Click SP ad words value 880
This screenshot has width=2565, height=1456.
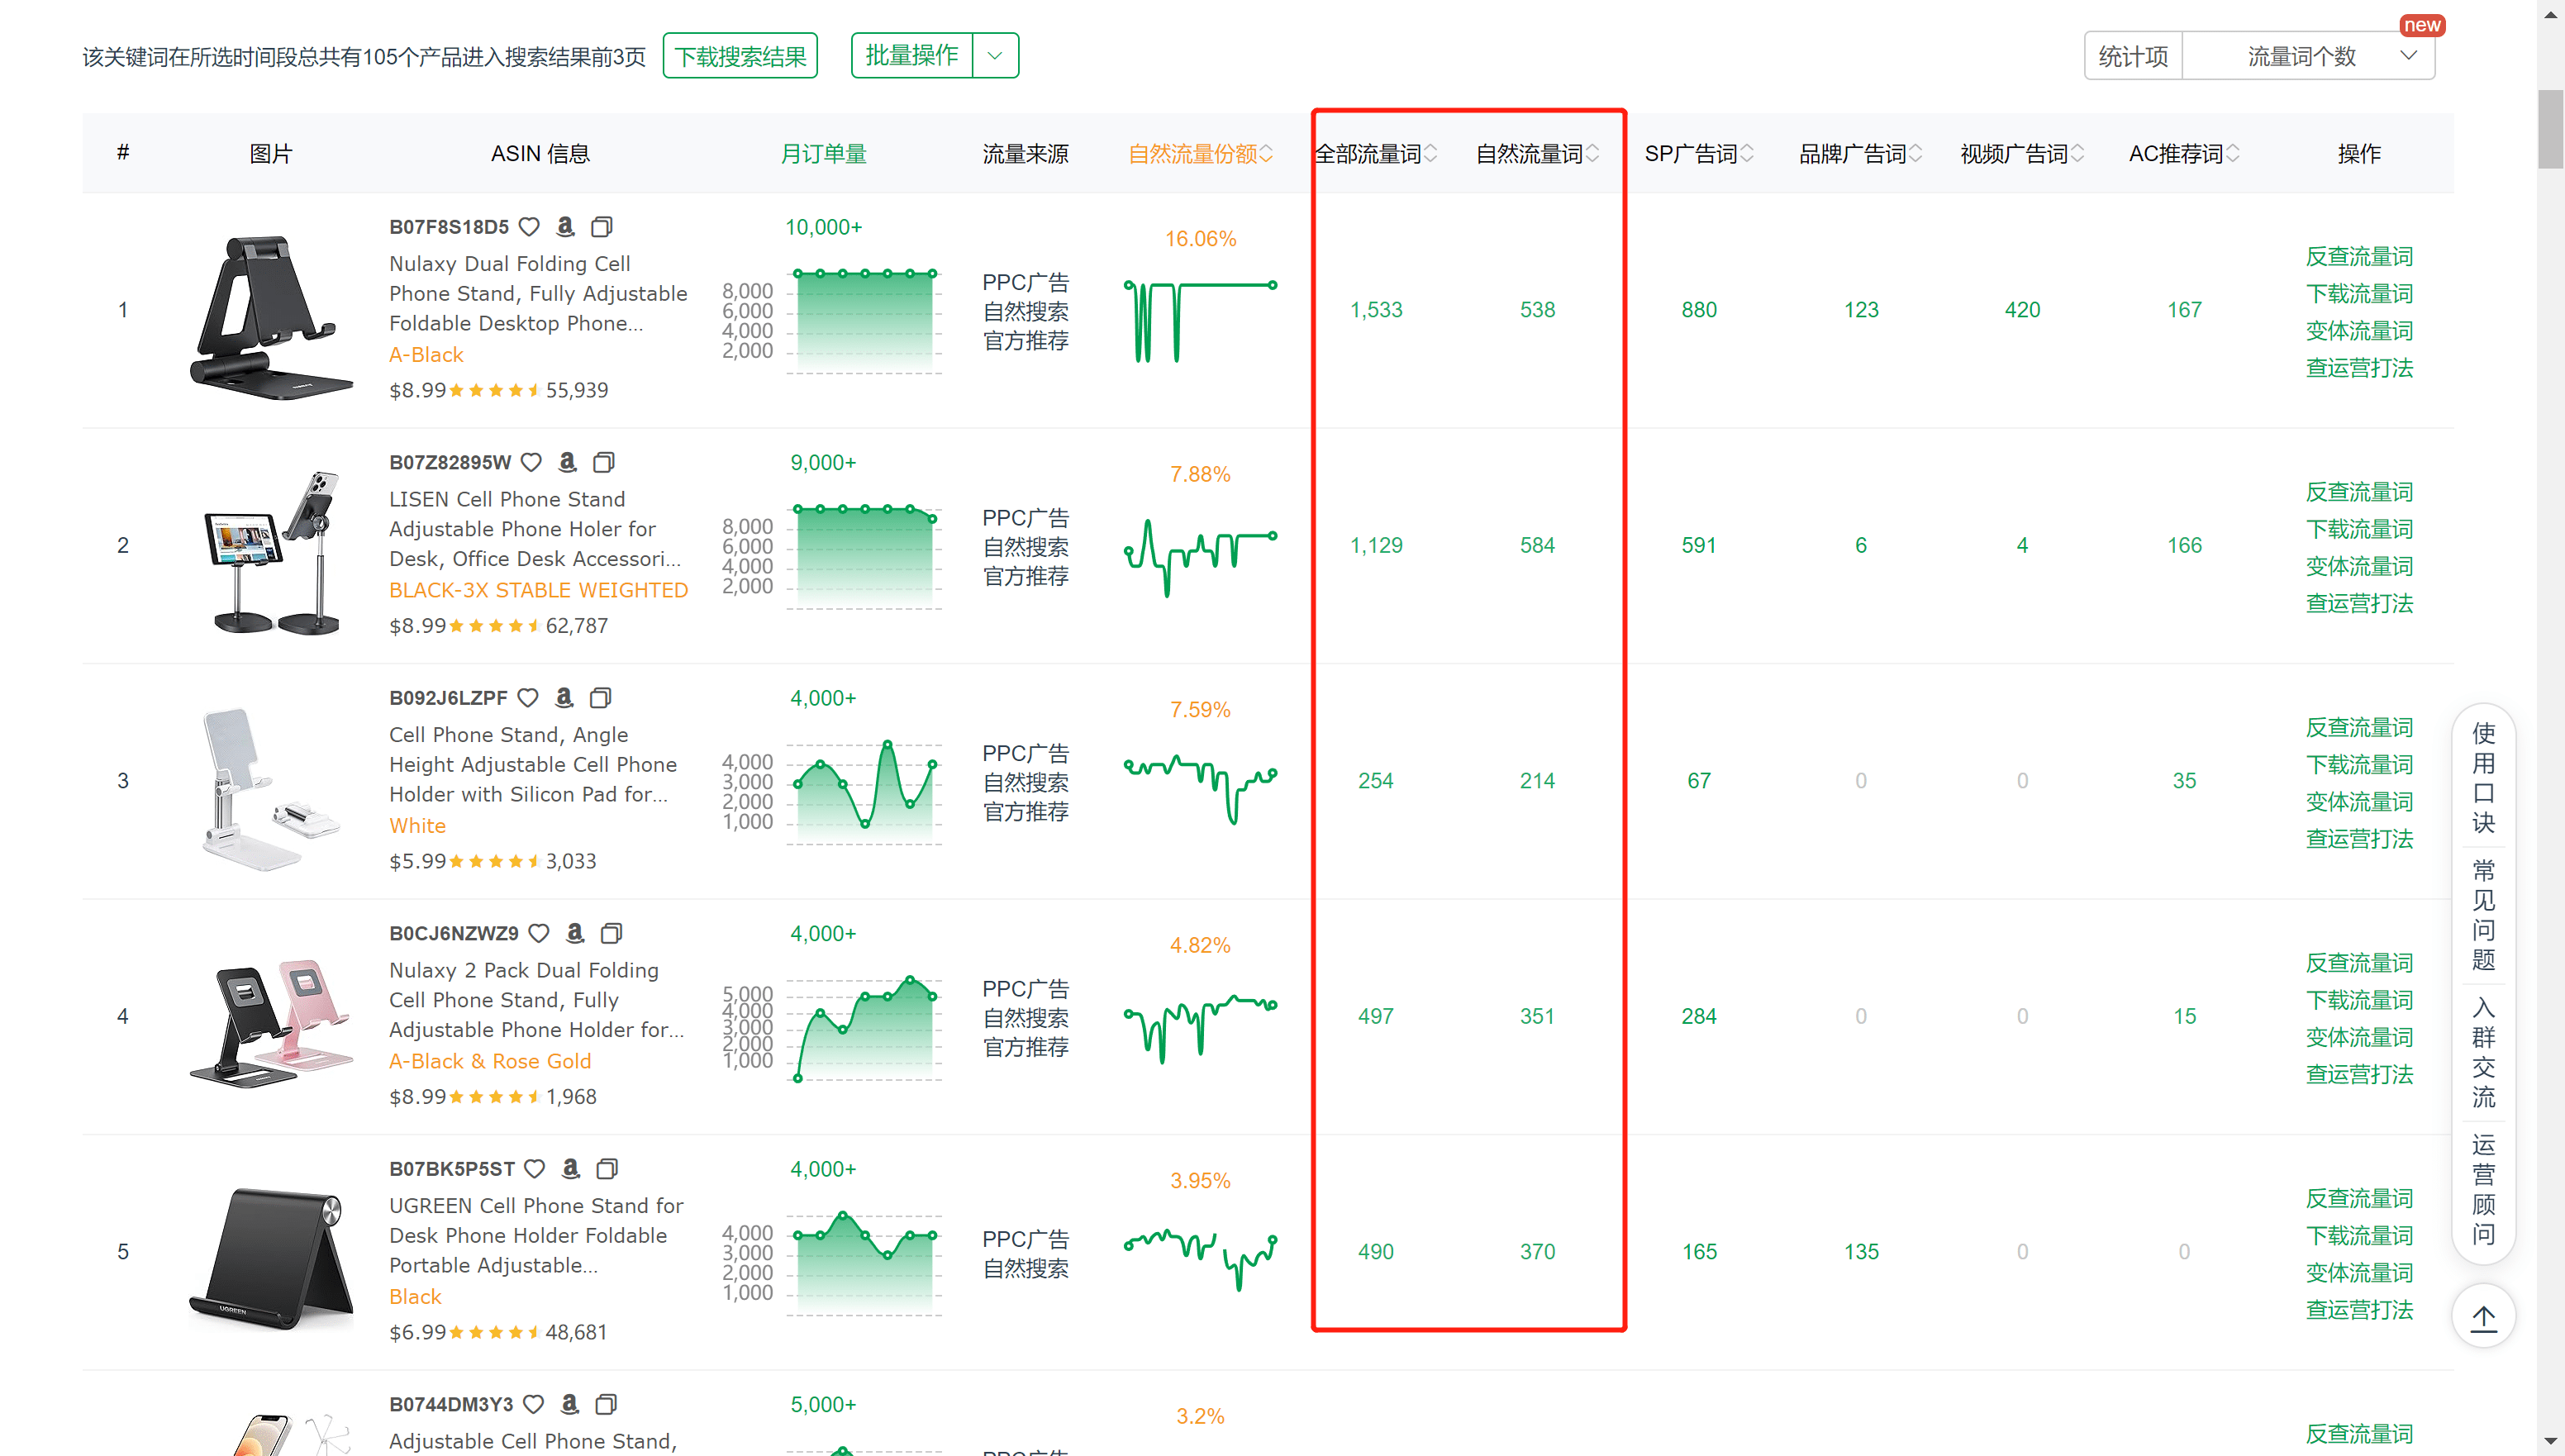1699,310
